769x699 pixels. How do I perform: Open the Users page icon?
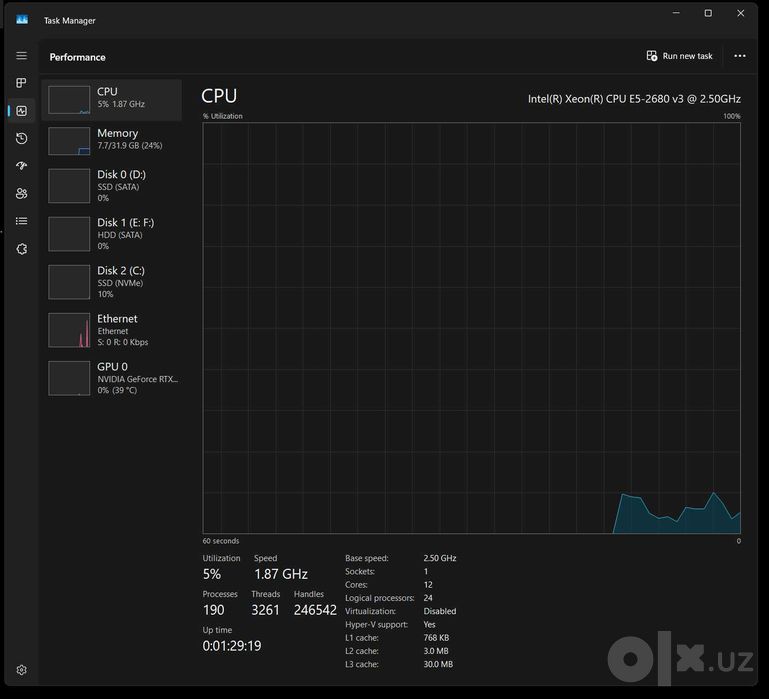tap(22, 193)
